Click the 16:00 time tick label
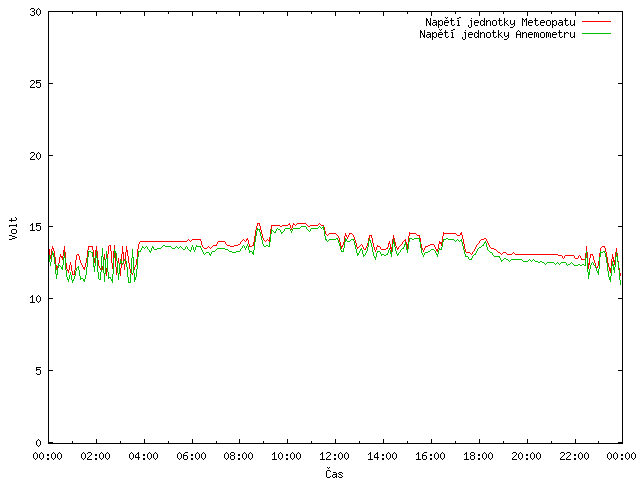Screen dimensions: 640x480 pos(430,456)
